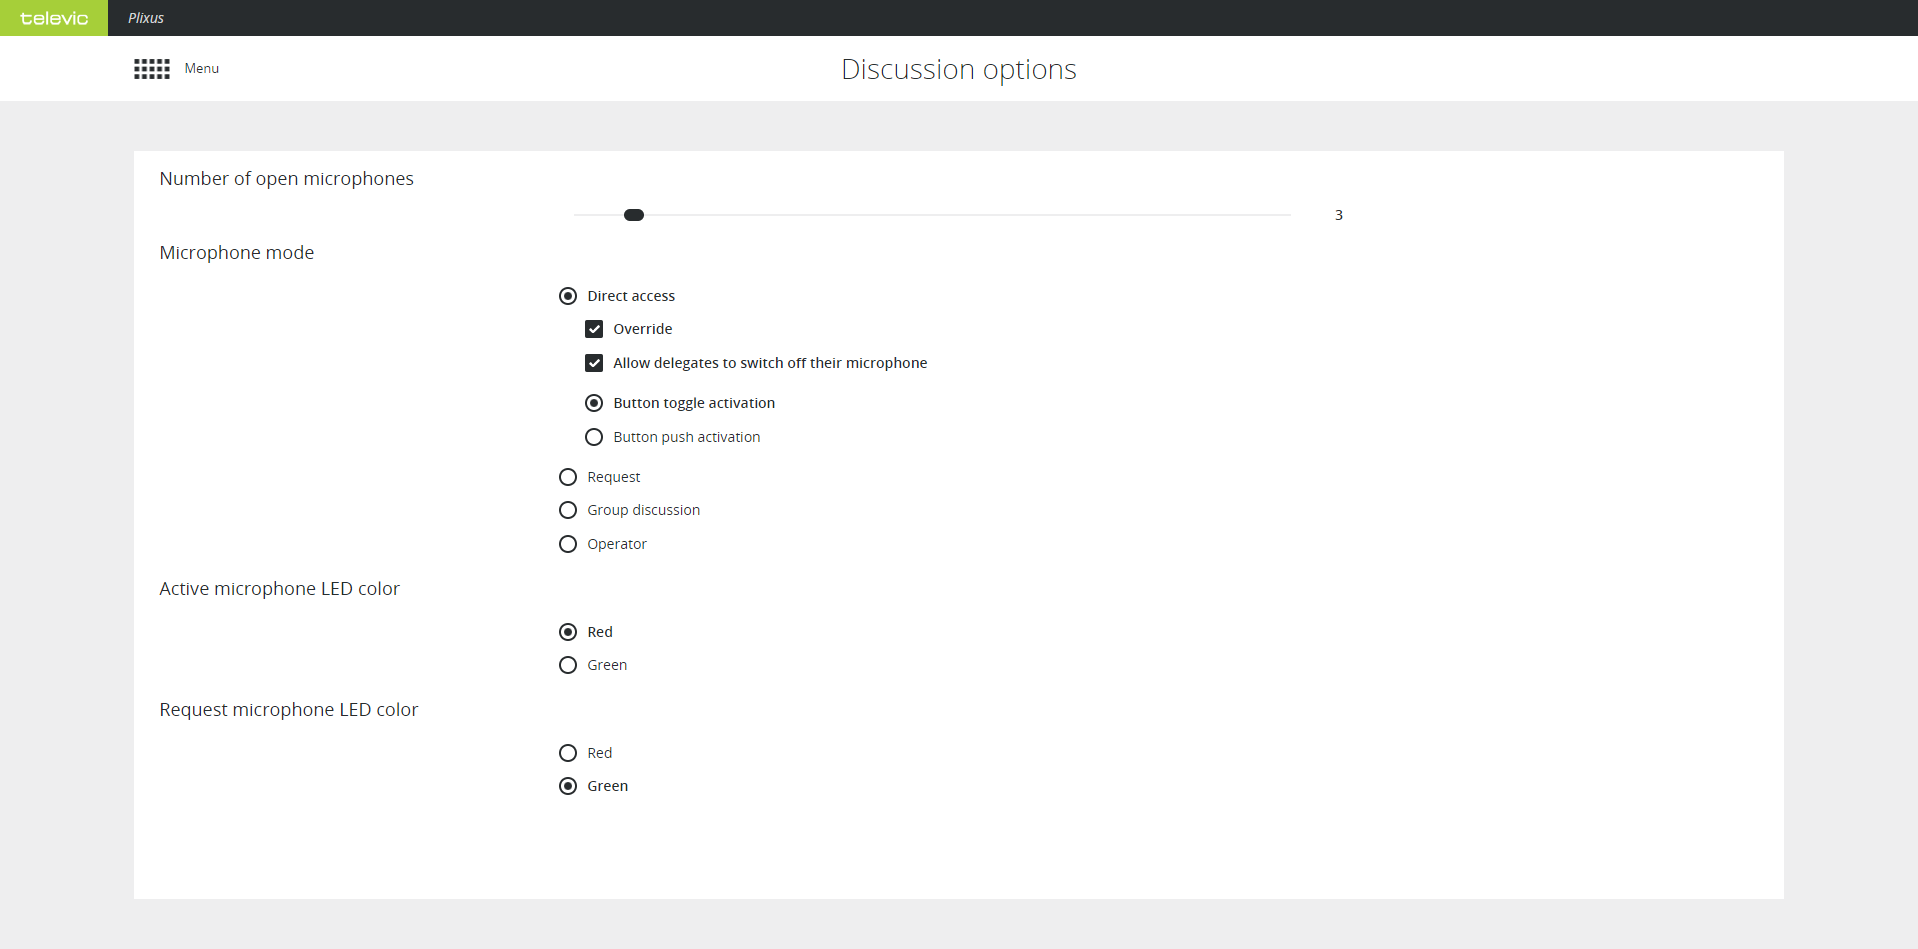The height and width of the screenshot is (949, 1918).
Task: Open the Menu grid icon
Action: (152, 68)
